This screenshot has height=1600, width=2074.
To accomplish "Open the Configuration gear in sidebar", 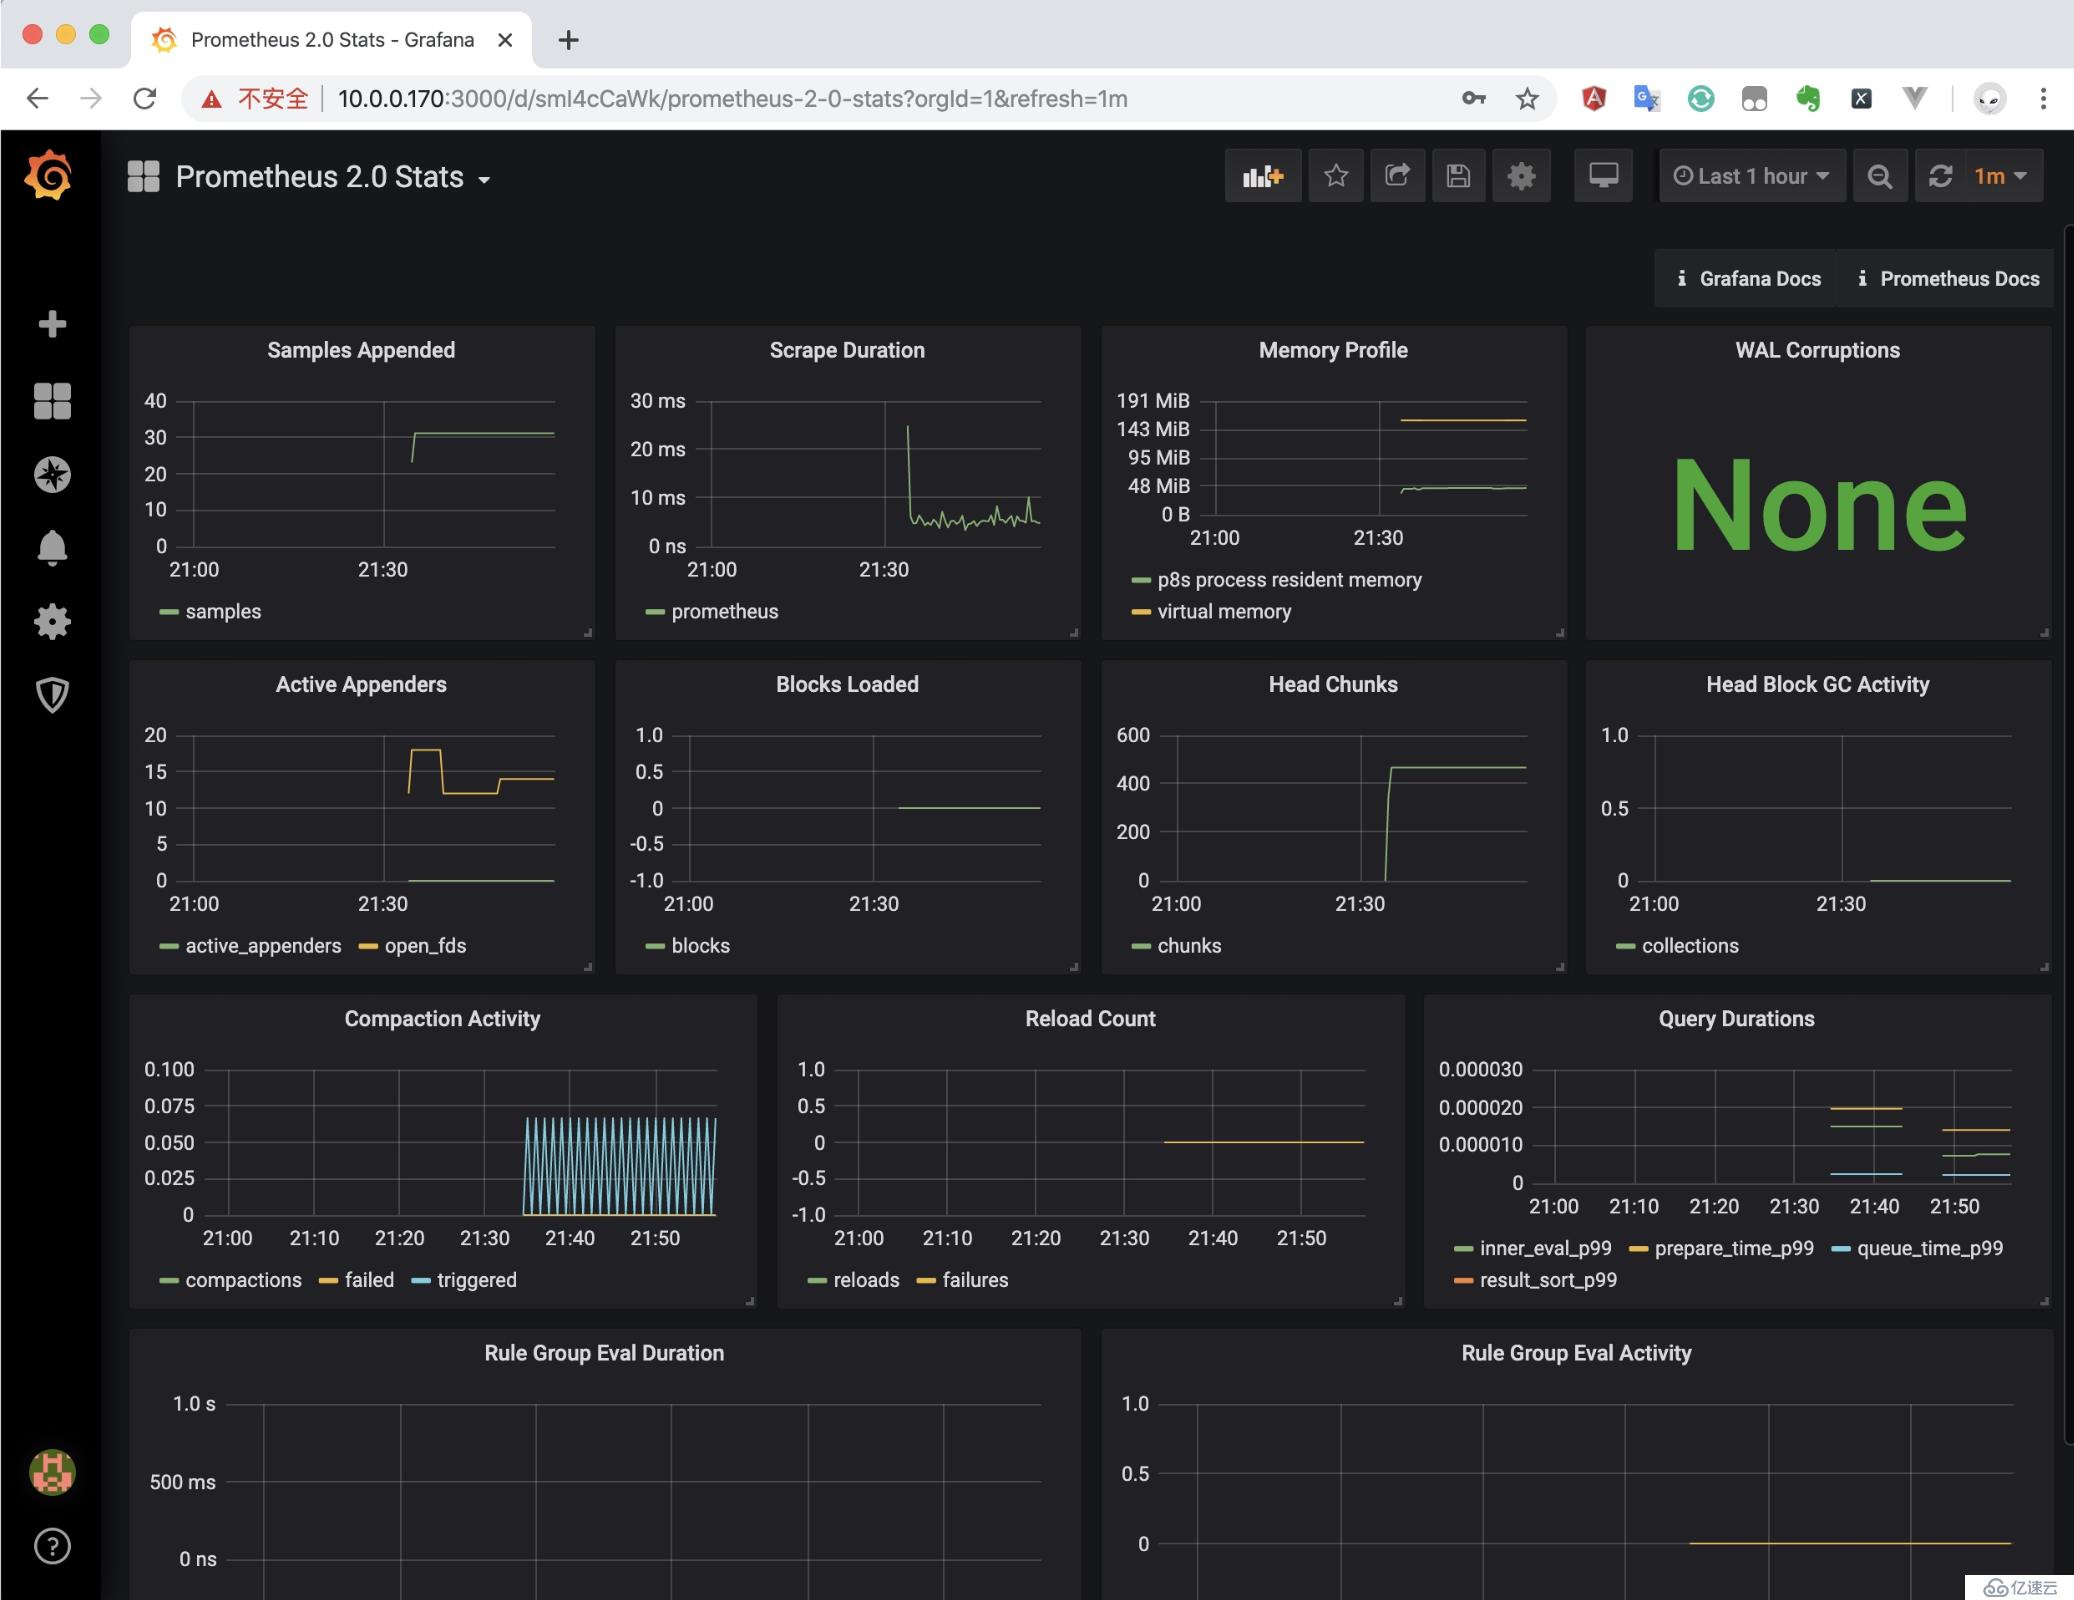I will point(52,622).
